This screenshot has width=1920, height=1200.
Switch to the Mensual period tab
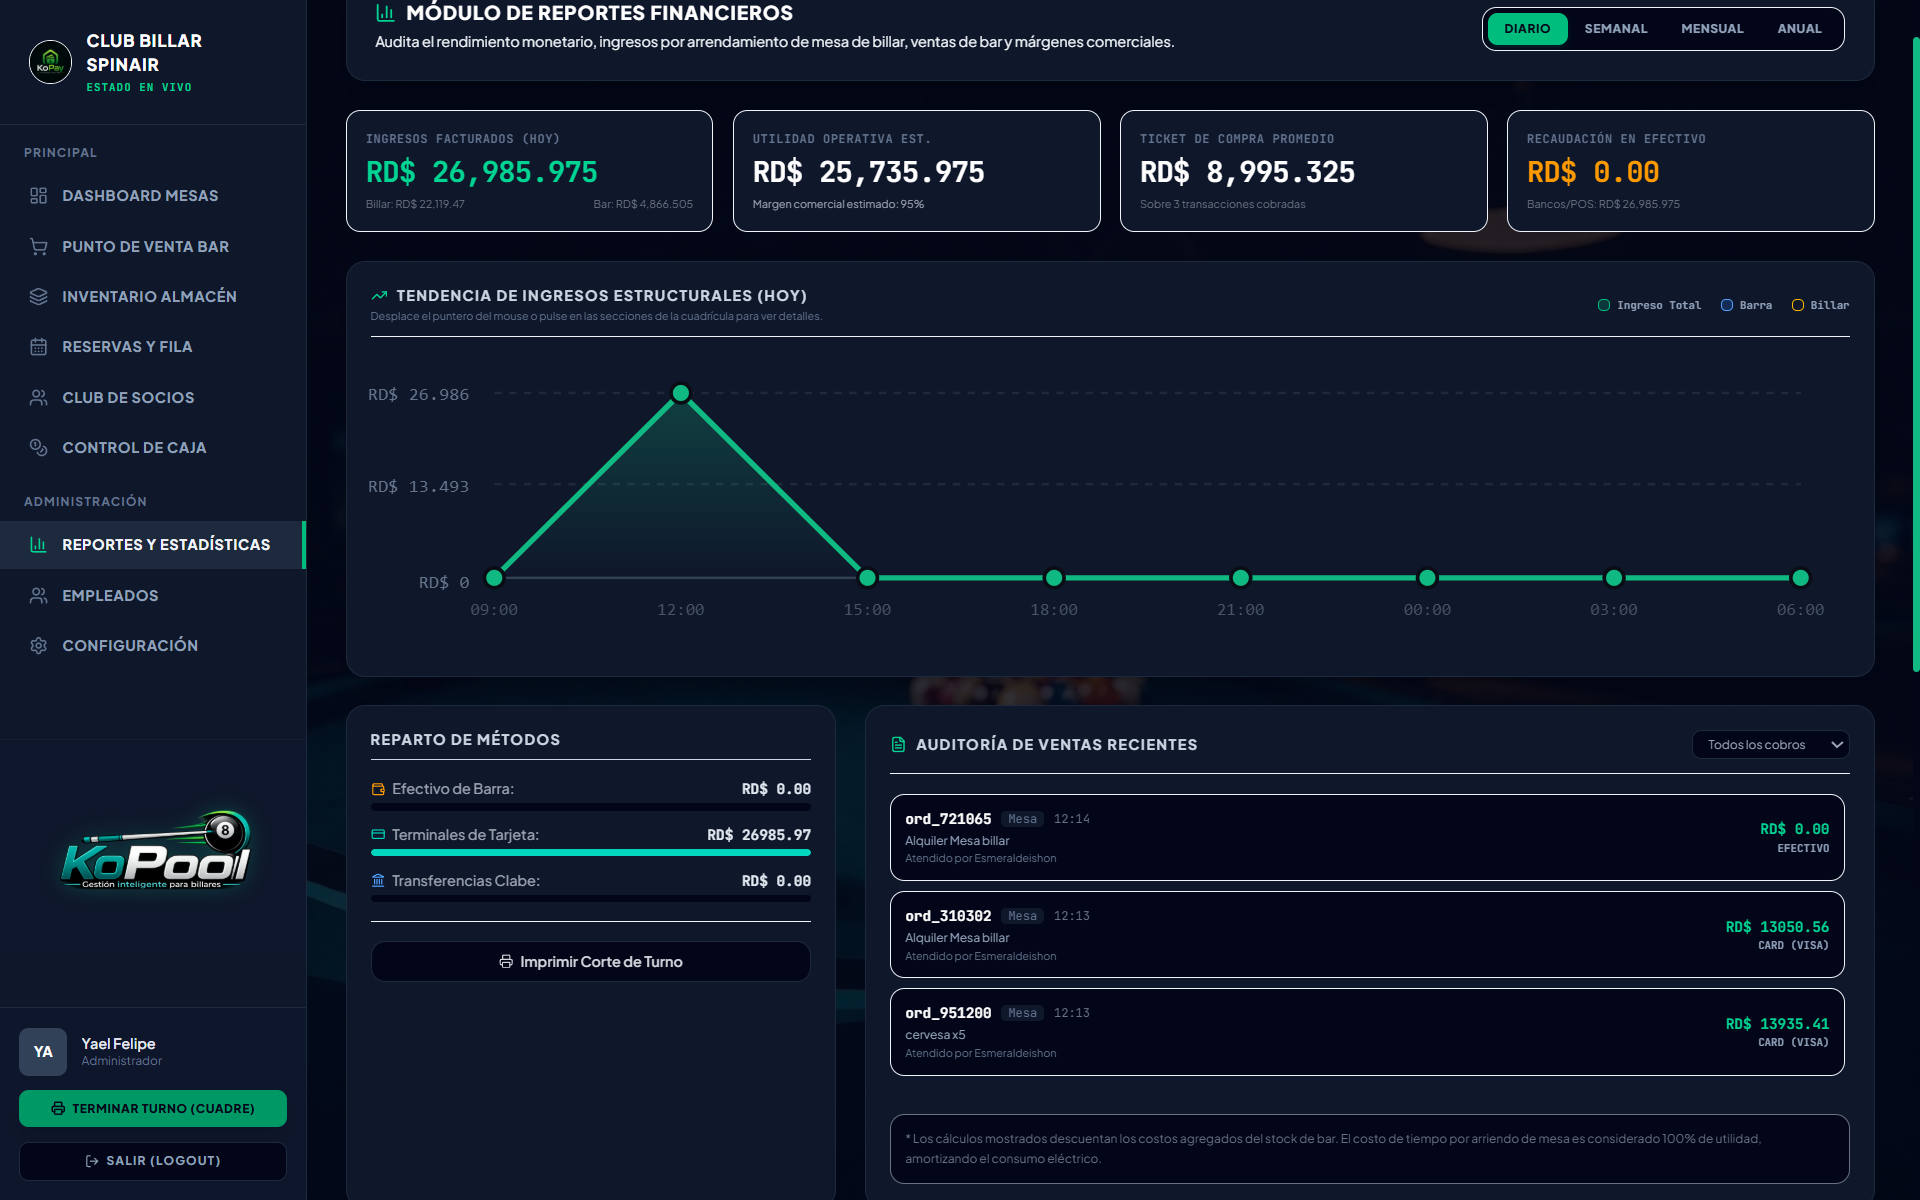[x=1712, y=29]
